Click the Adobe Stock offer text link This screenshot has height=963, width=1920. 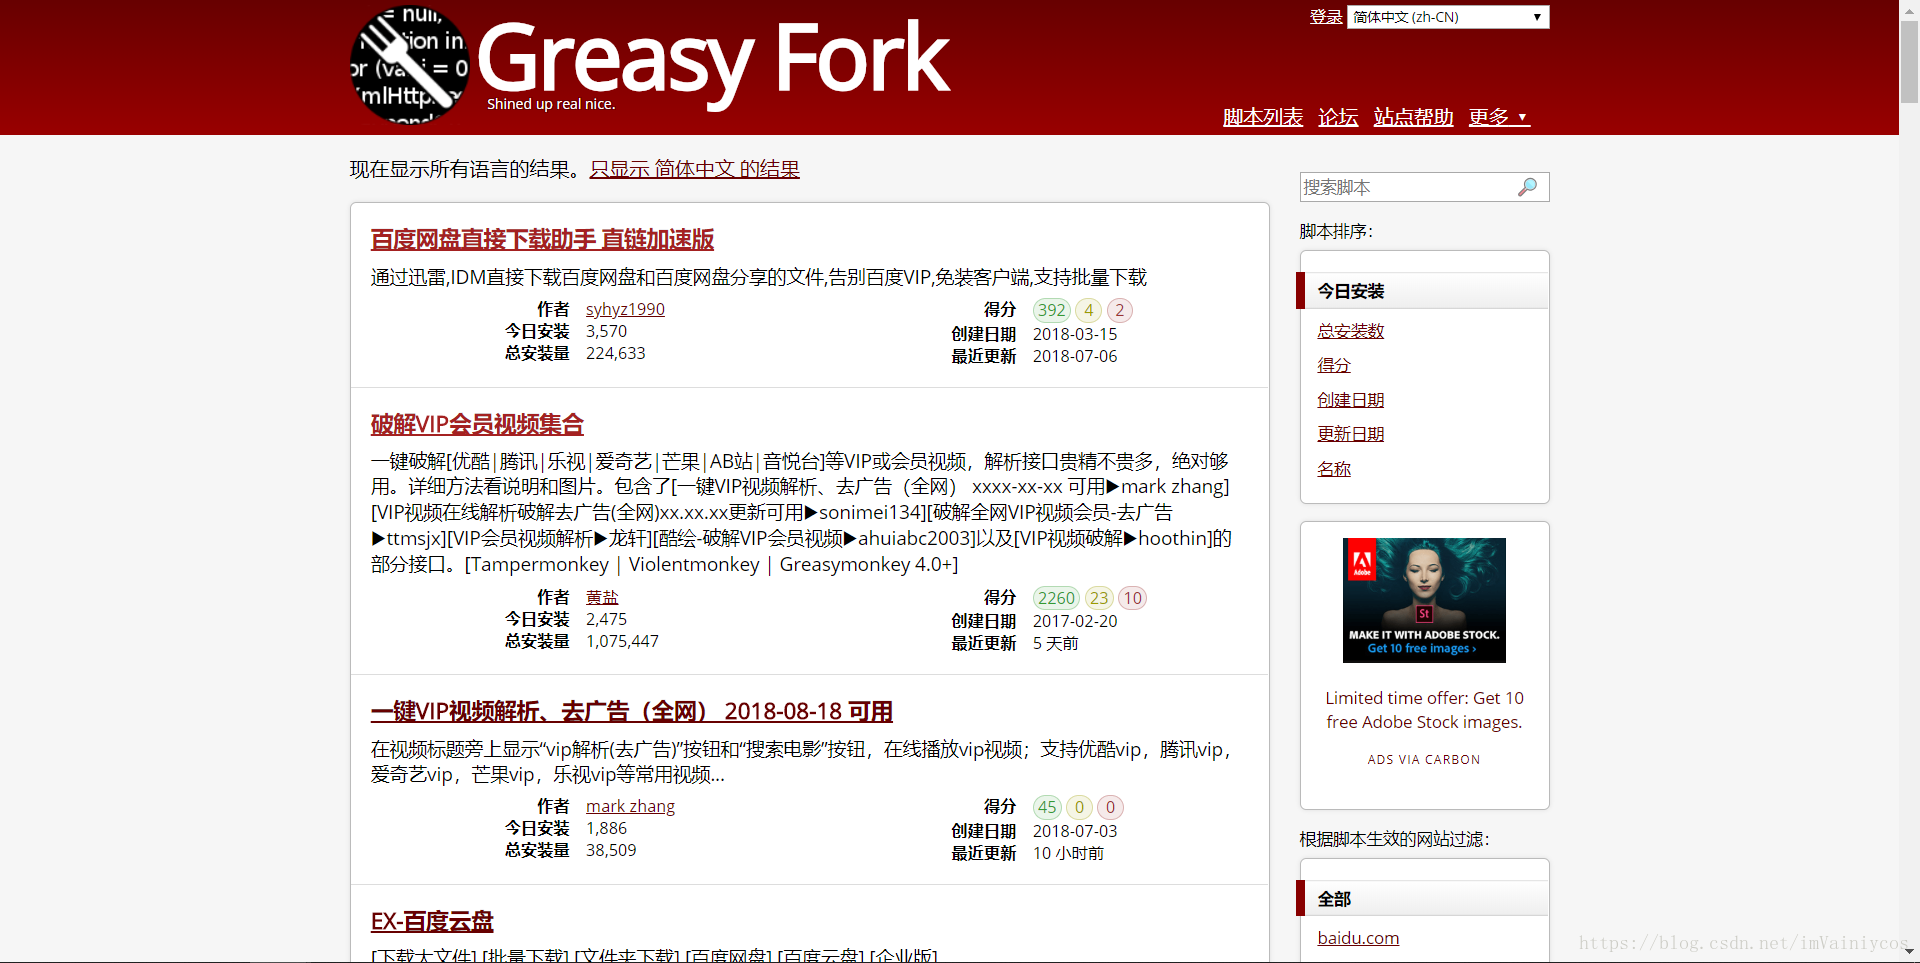(x=1424, y=710)
